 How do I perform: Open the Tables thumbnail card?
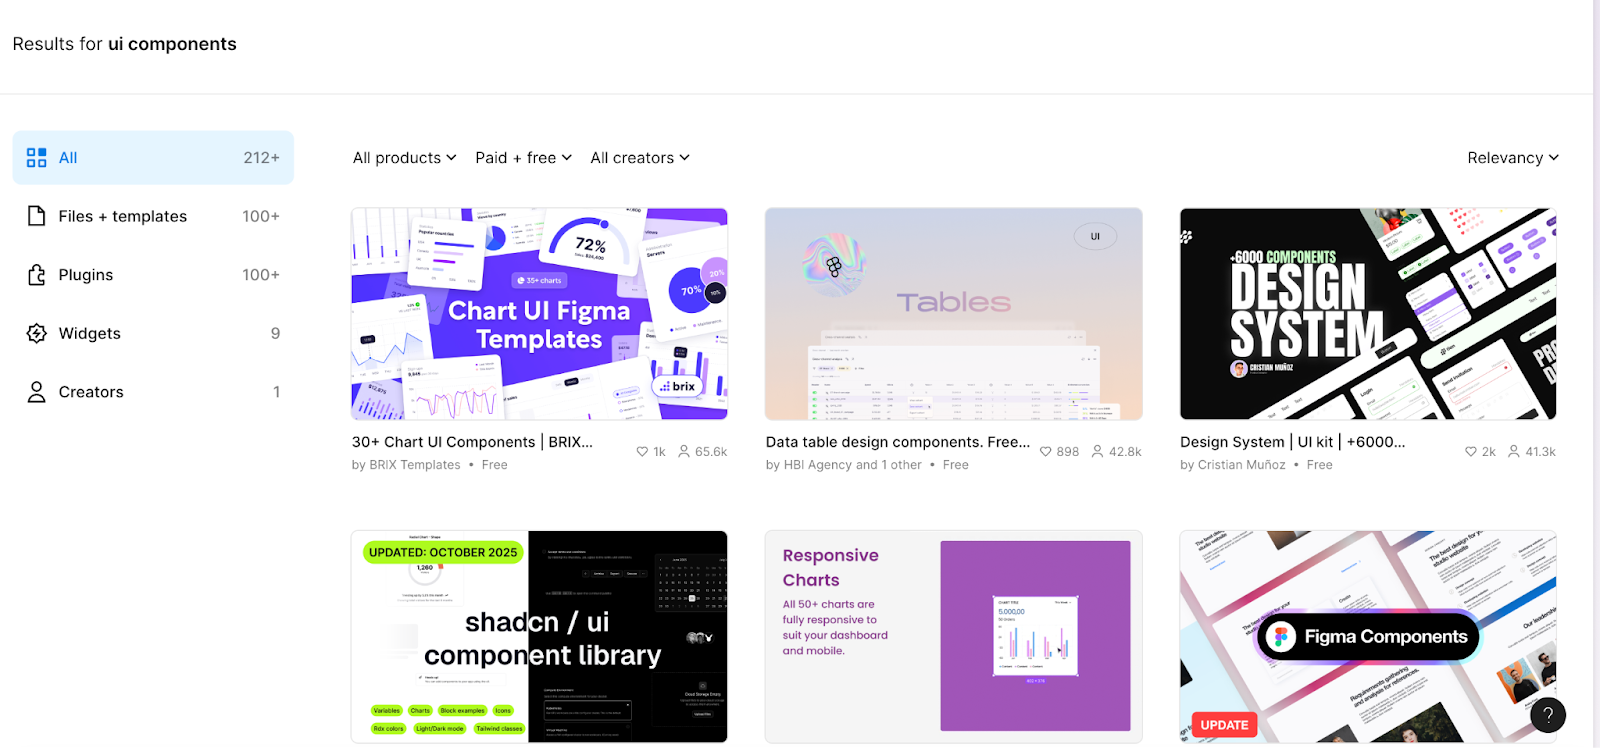[953, 314]
